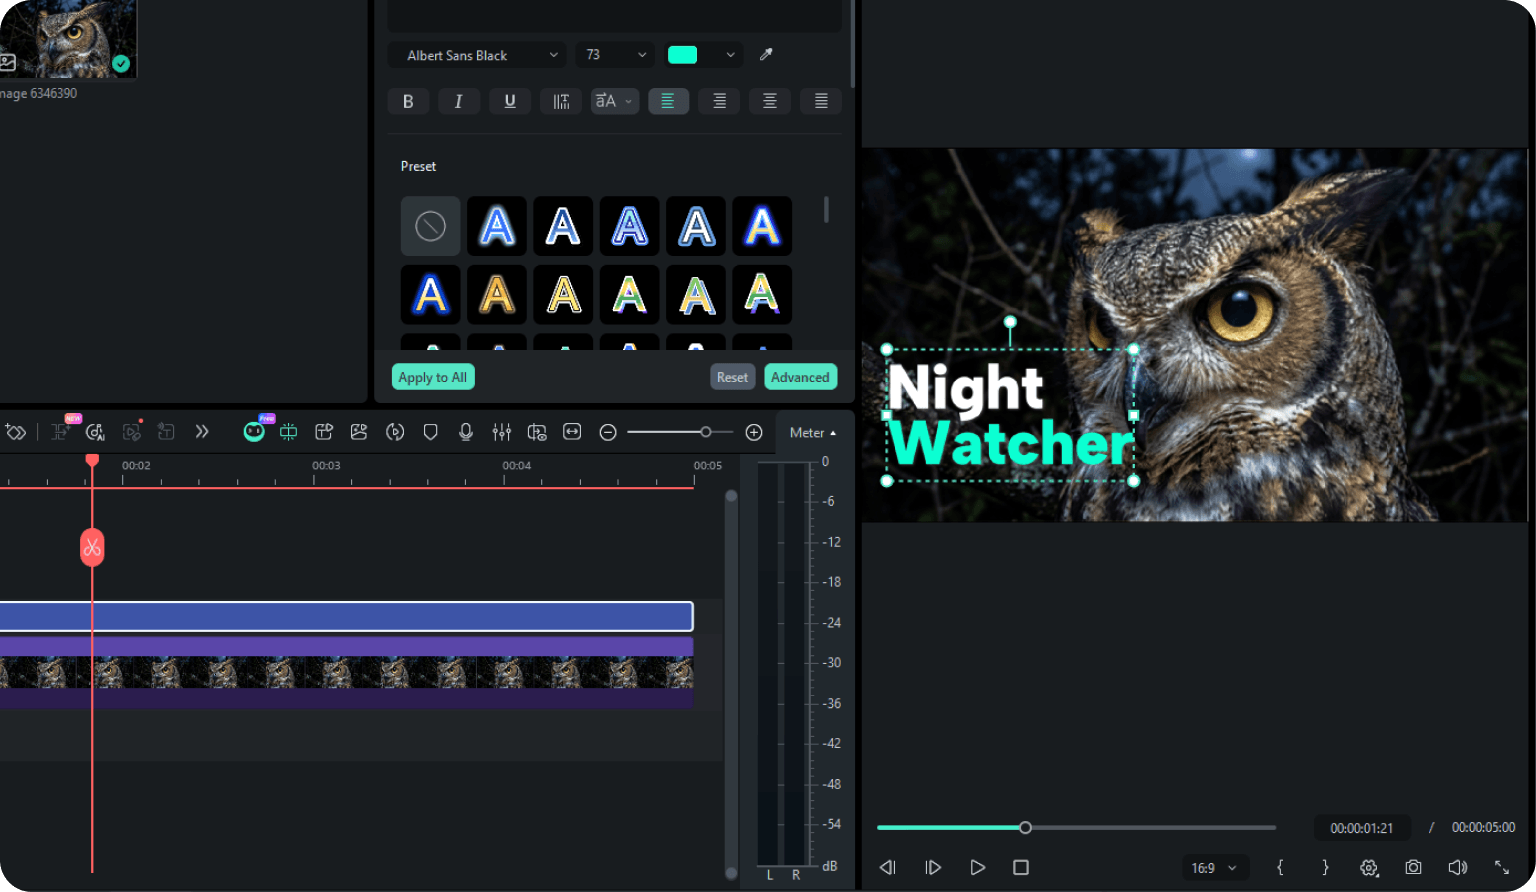Select the owl video clip on timeline

coord(346,673)
